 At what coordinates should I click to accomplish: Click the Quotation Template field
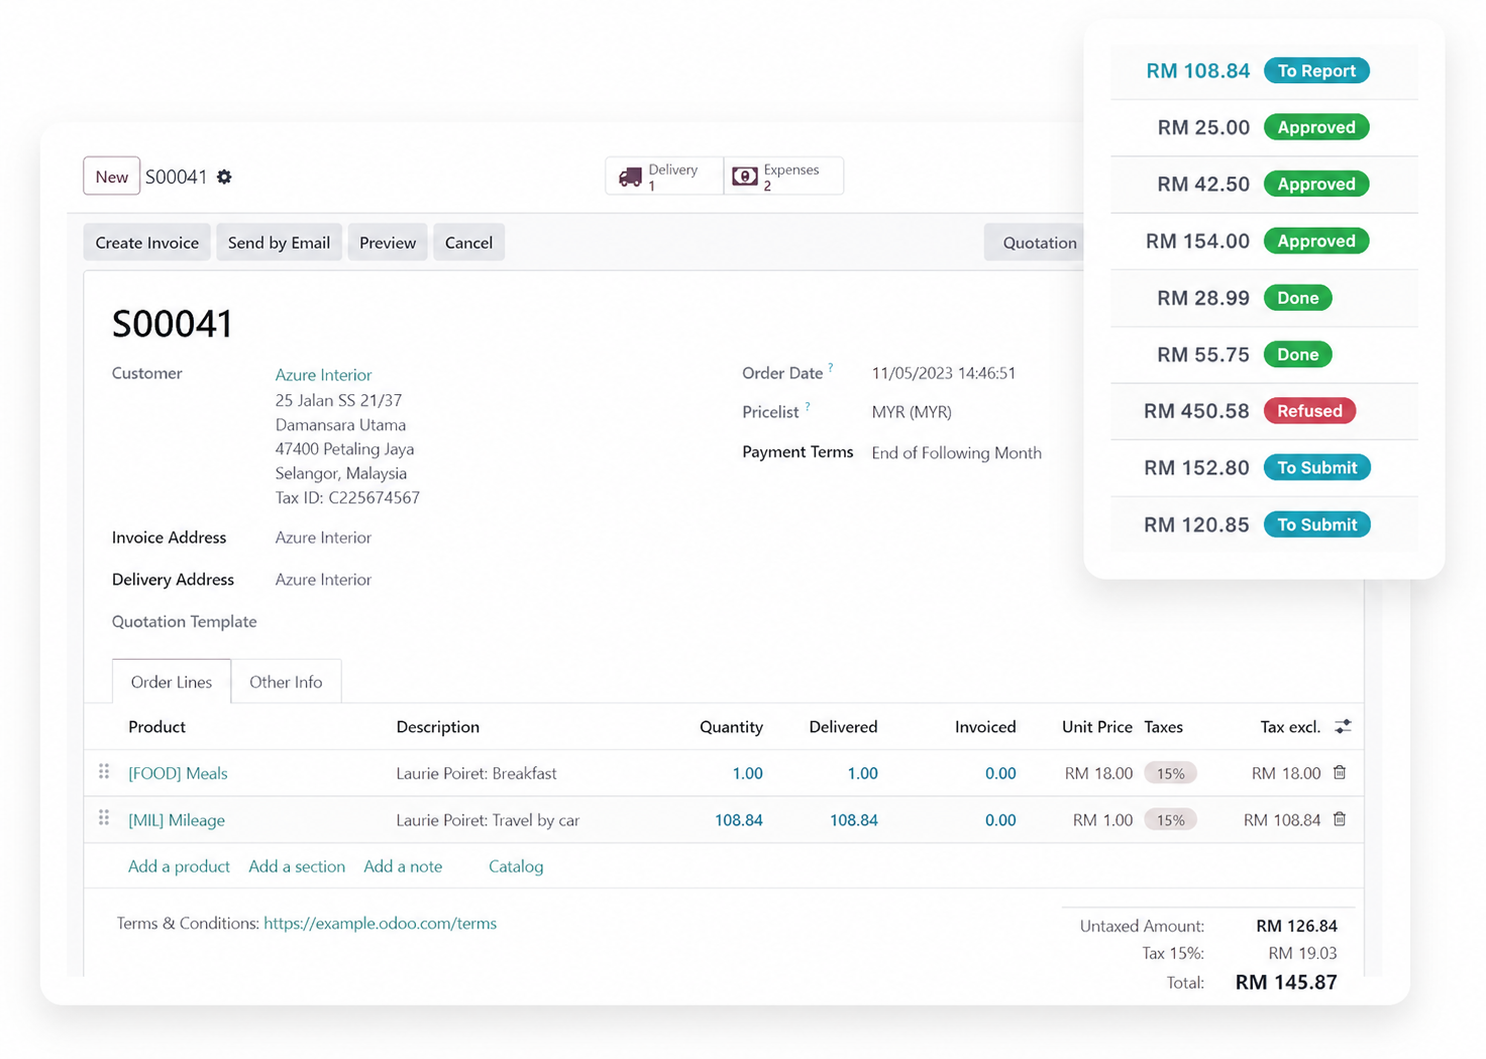click(400, 622)
